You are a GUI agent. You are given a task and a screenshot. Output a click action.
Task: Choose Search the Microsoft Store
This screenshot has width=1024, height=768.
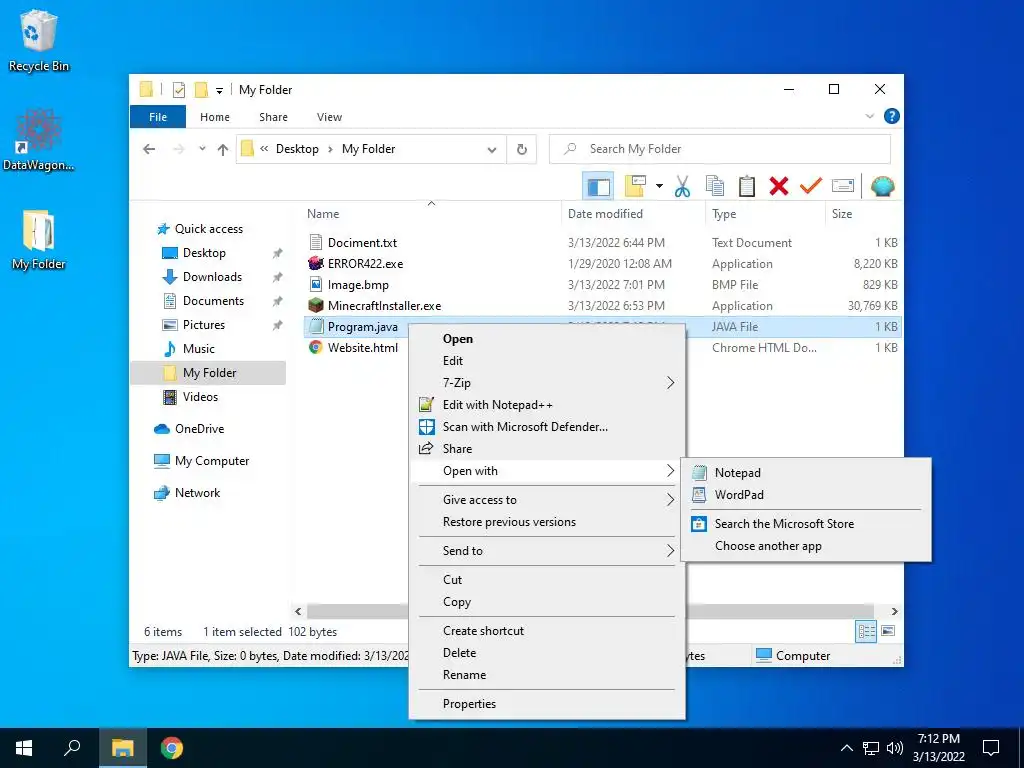(806, 524)
